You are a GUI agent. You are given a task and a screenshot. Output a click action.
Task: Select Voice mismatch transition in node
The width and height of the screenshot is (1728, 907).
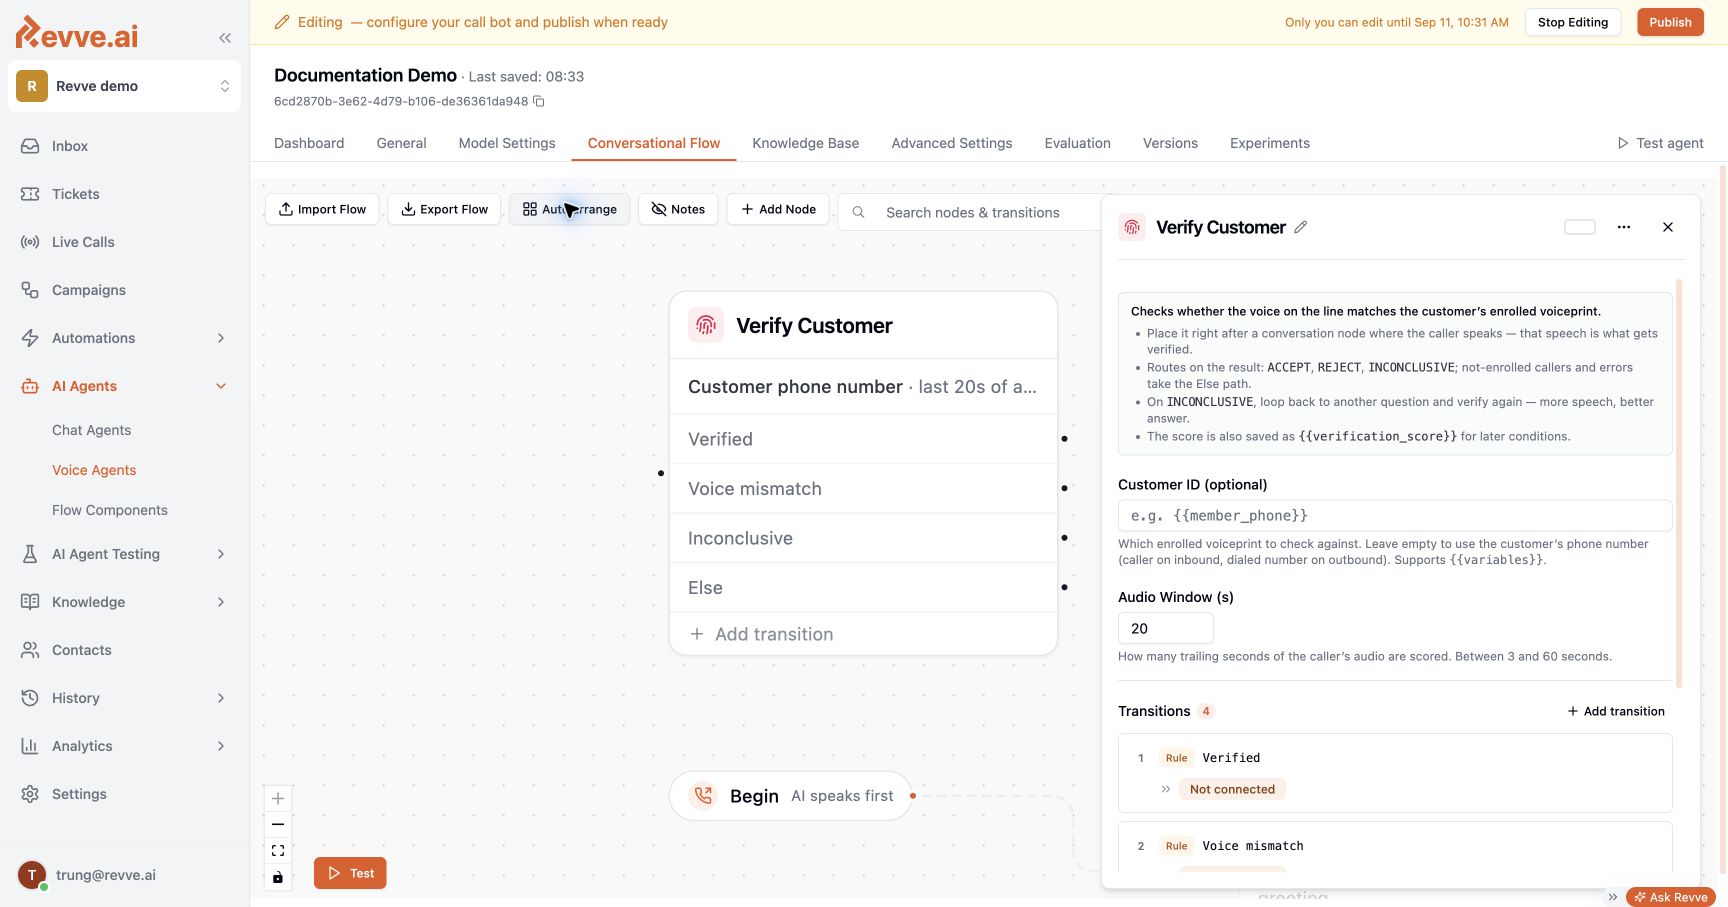[x=863, y=489]
